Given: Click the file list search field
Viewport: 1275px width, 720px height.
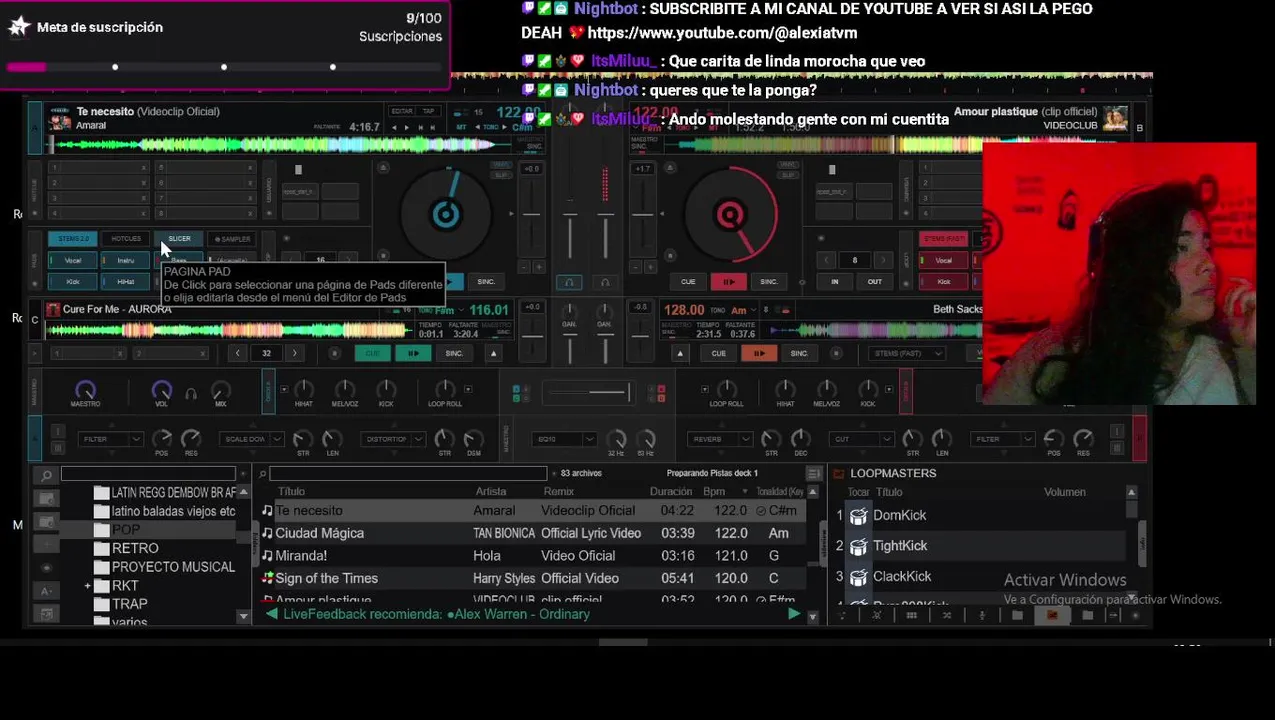Looking at the screenshot, I should (x=408, y=473).
